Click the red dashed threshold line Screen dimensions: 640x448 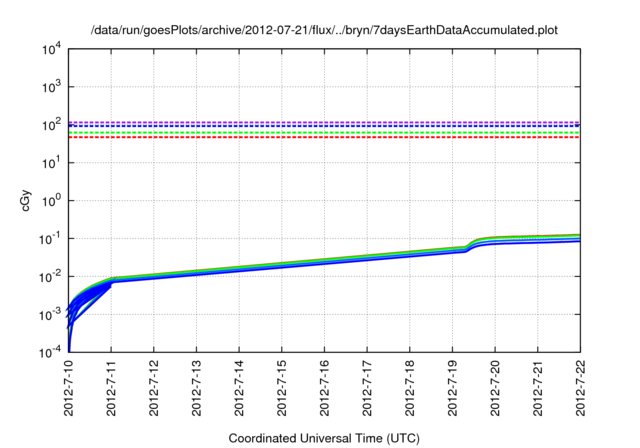click(324, 137)
